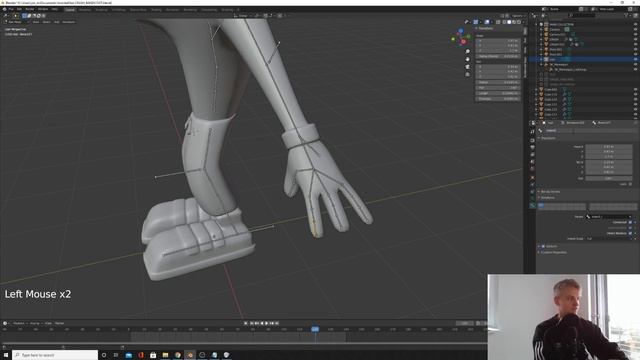Click the red X axis on navigation gizmo

tap(464, 42)
